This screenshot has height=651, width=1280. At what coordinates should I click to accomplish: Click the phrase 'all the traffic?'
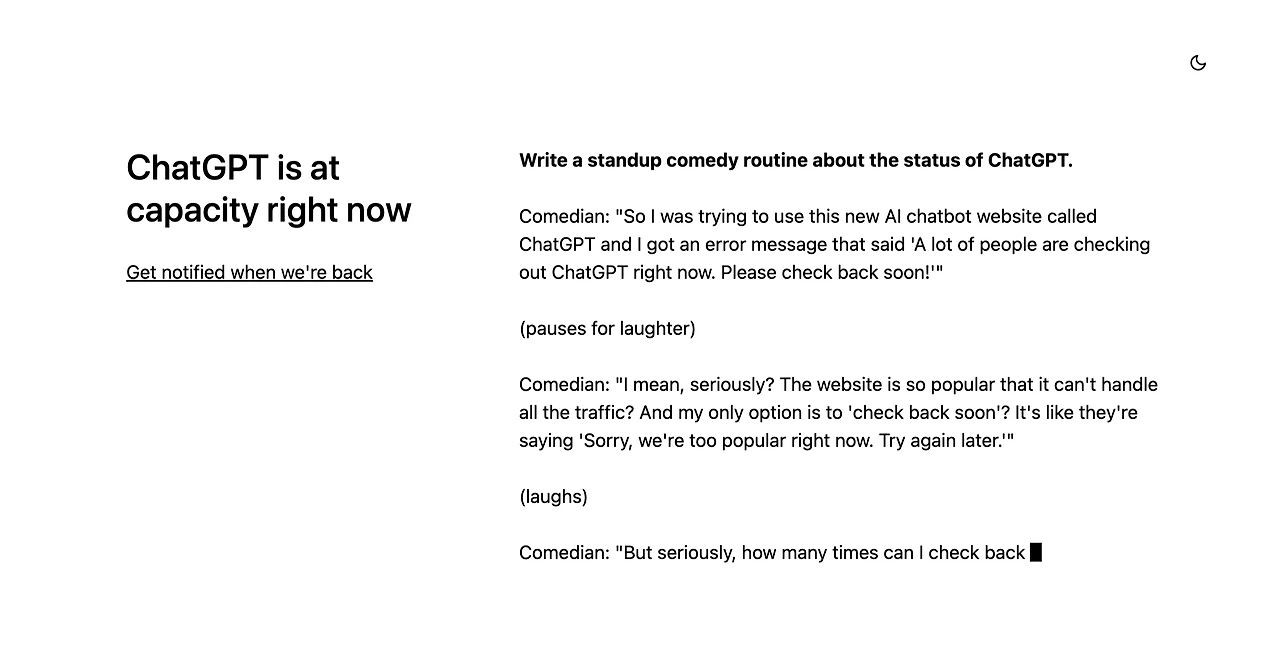tap(577, 412)
